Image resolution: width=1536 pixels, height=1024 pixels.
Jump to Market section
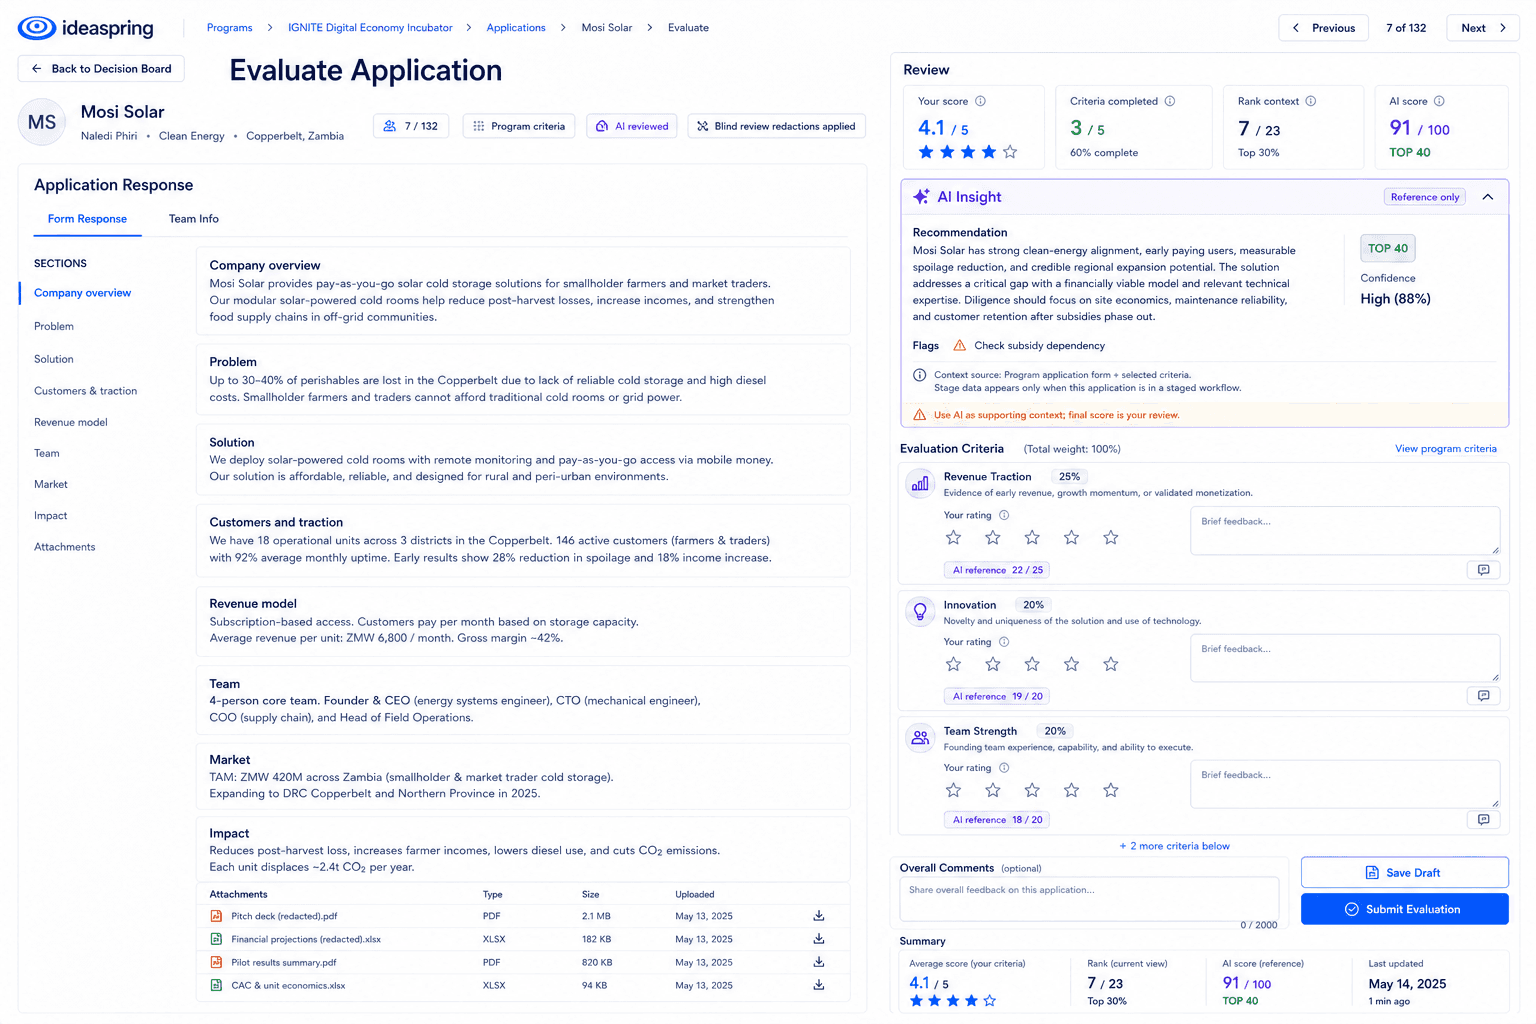tap(51, 484)
